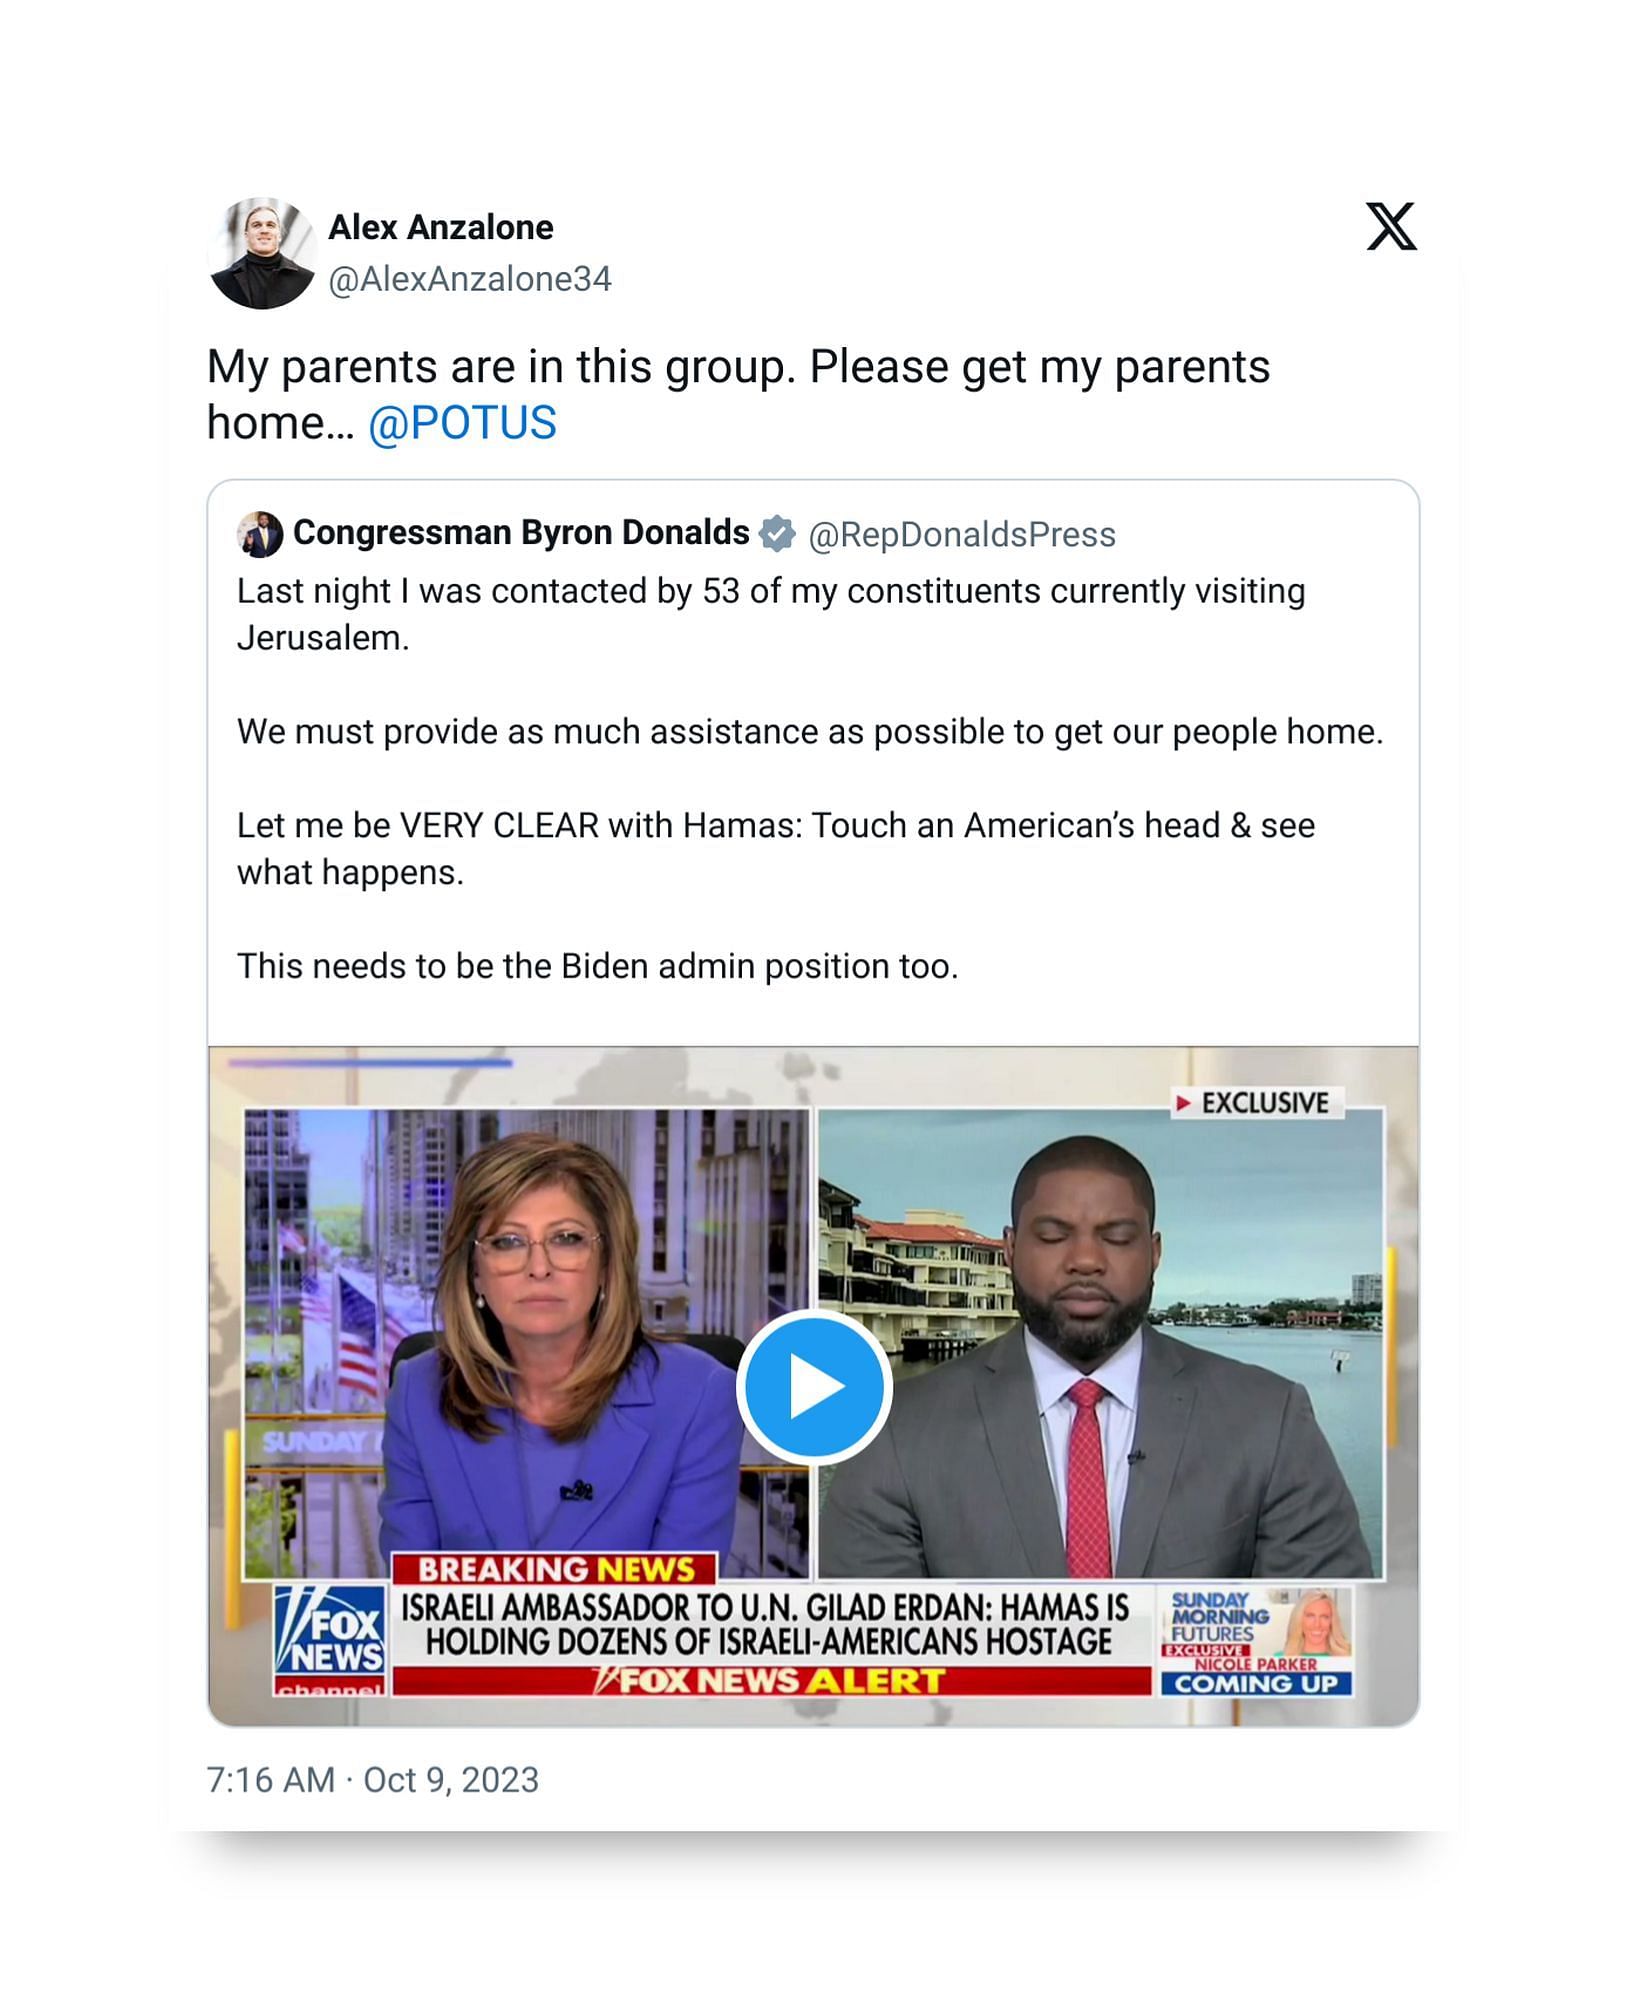Open the @POTUS mention link
The height and width of the screenshot is (2000, 1627).
(x=462, y=423)
